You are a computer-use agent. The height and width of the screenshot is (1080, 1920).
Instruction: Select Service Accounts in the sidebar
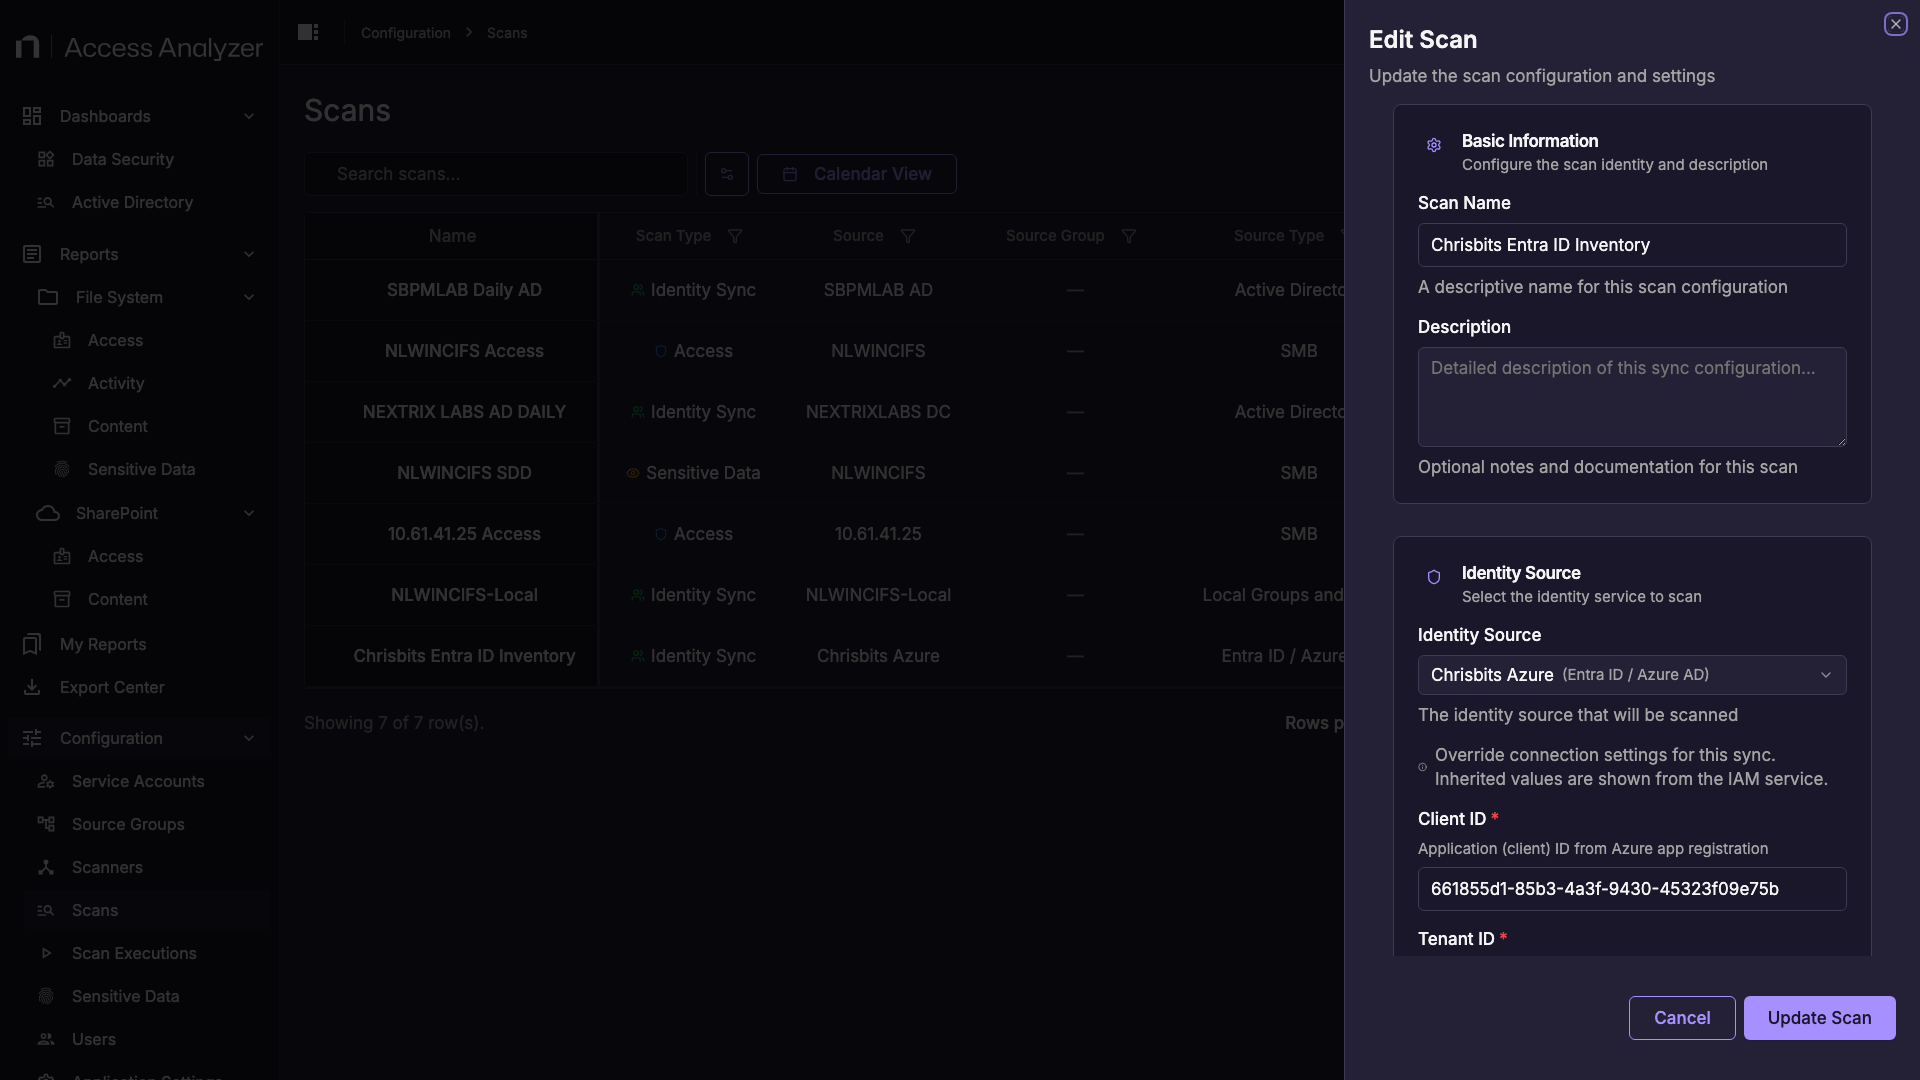click(137, 781)
